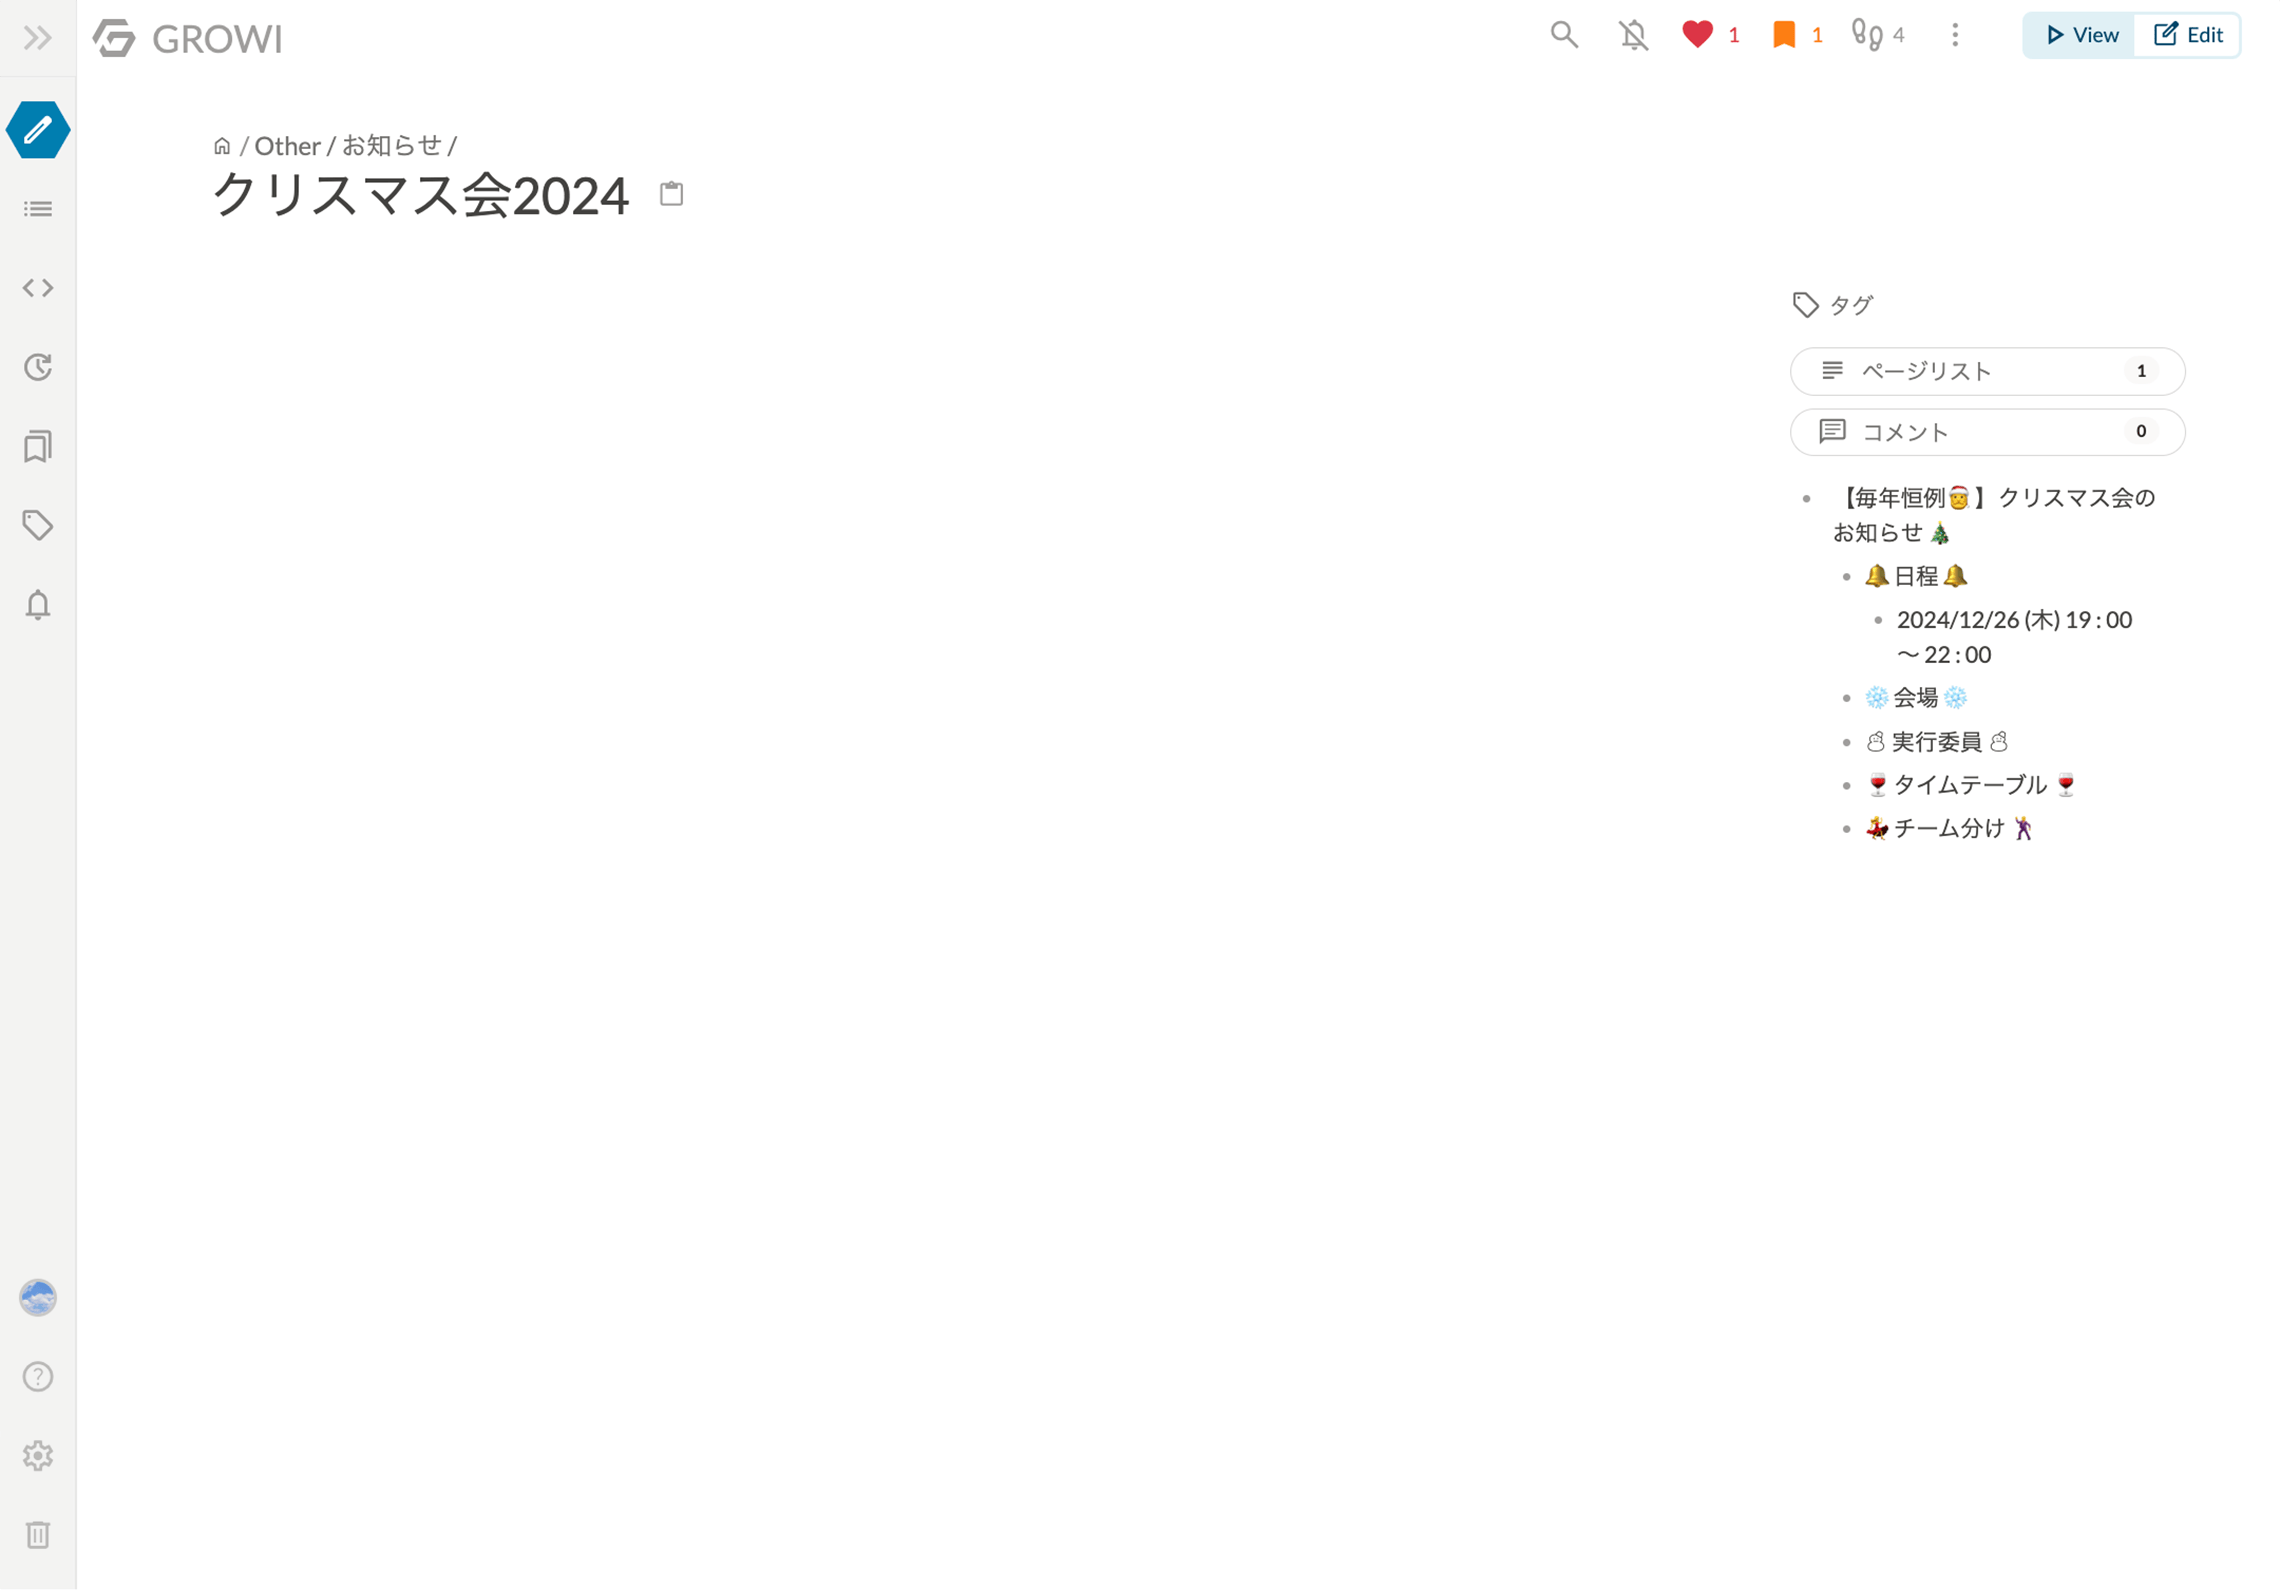Click the page title クリスマス会2024
2280x1590 pixels.
420,194
